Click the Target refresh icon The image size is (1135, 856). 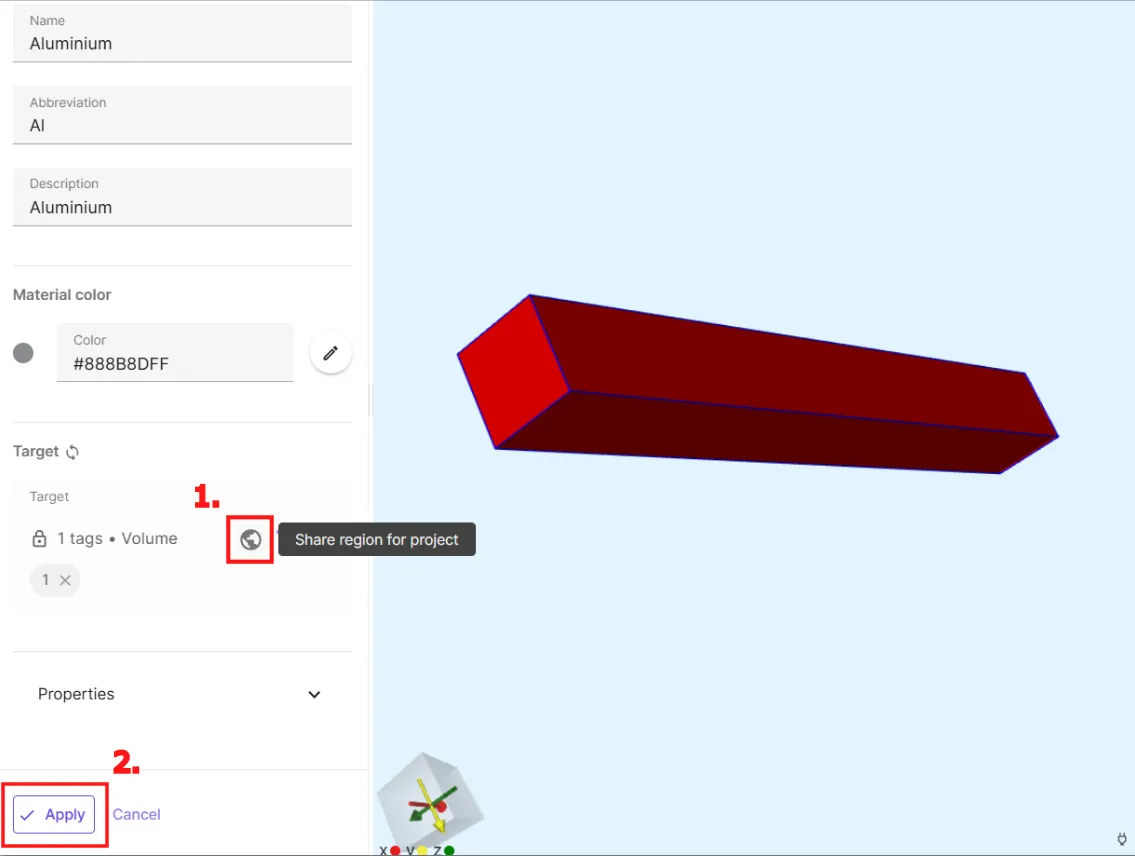coord(72,452)
